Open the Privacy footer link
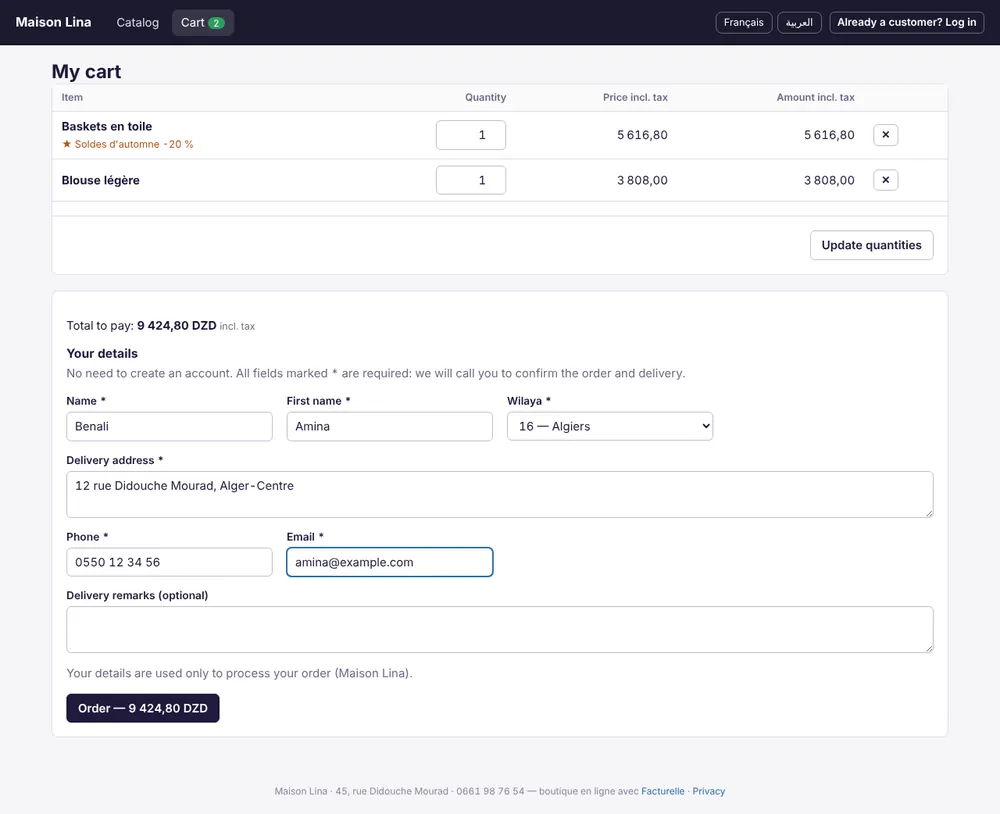Viewport: 1000px width, 814px height. click(x=709, y=791)
